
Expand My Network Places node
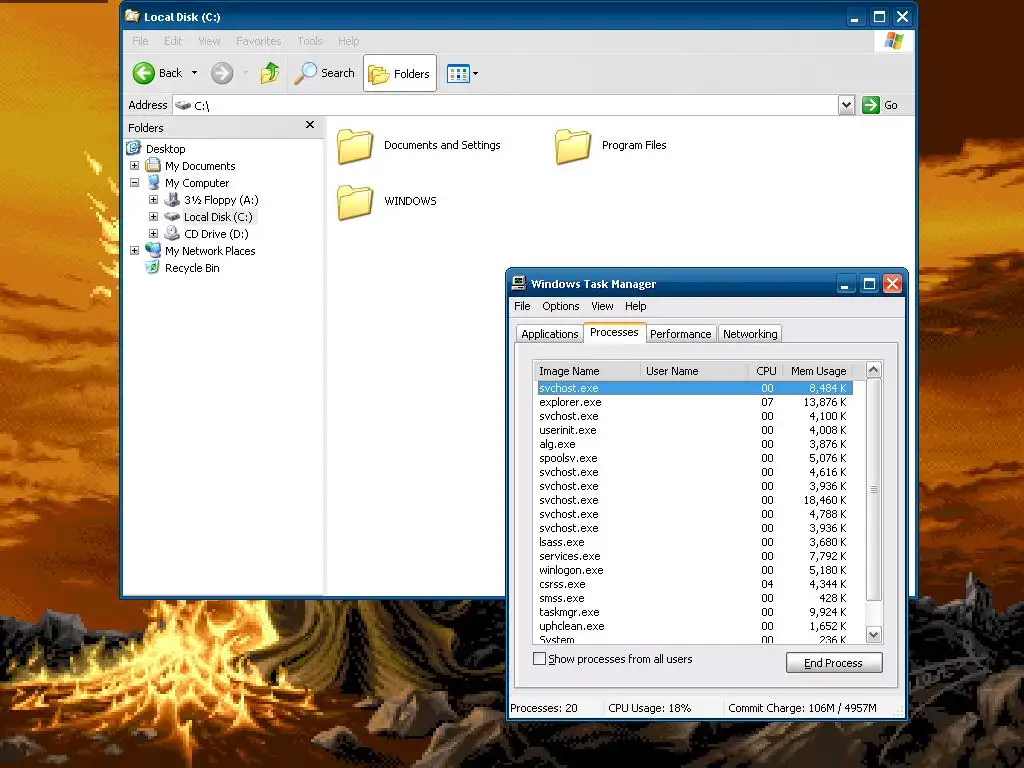coord(135,251)
